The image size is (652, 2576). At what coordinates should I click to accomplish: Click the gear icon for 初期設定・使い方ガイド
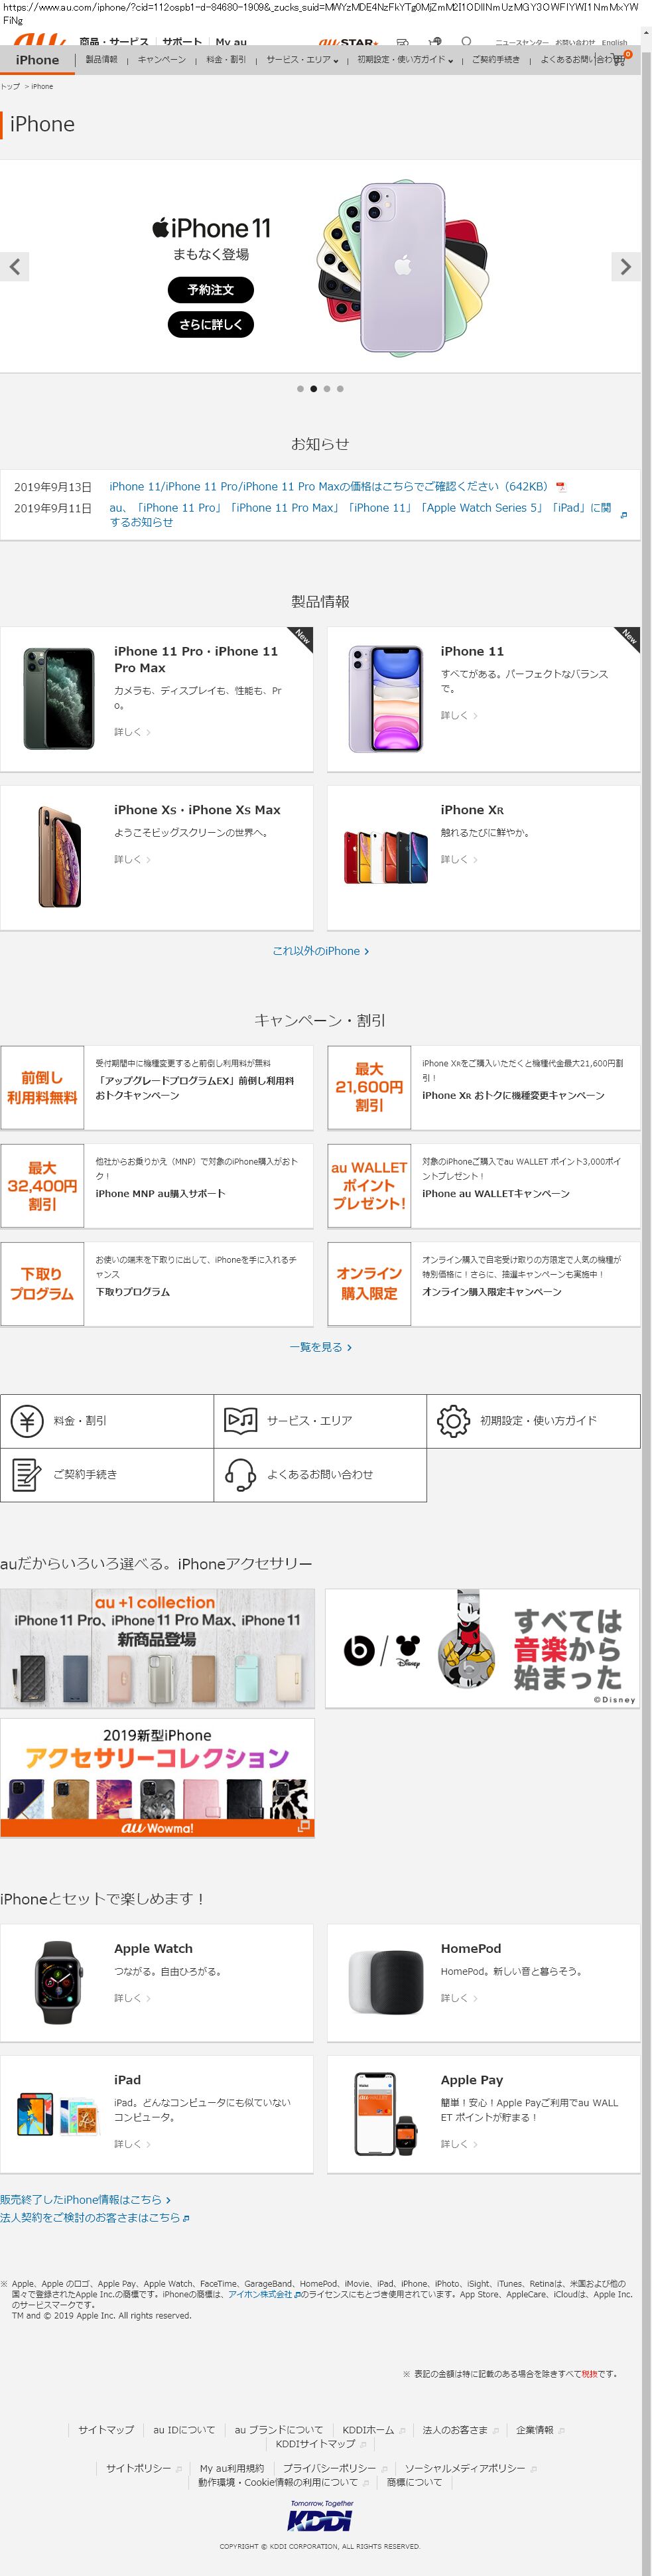pyautogui.click(x=453, y=1420)
